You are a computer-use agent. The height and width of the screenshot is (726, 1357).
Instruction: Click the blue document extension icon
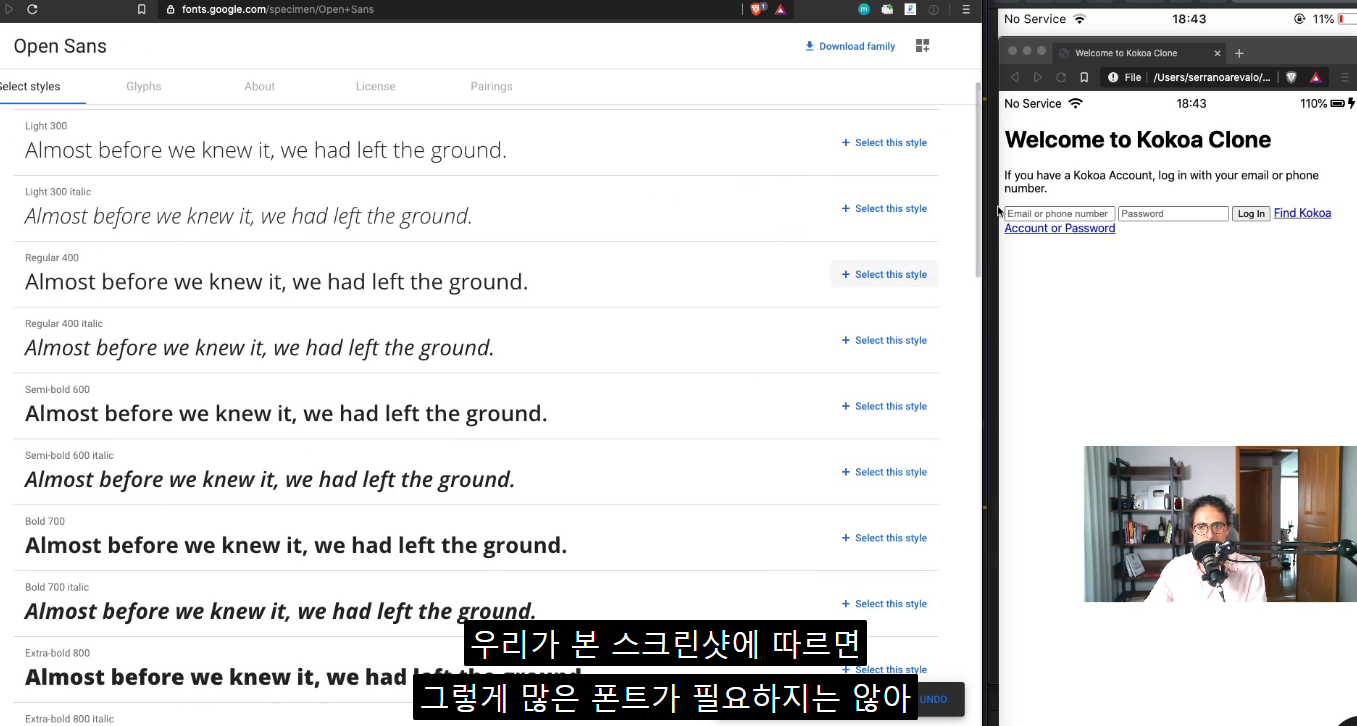910,9
